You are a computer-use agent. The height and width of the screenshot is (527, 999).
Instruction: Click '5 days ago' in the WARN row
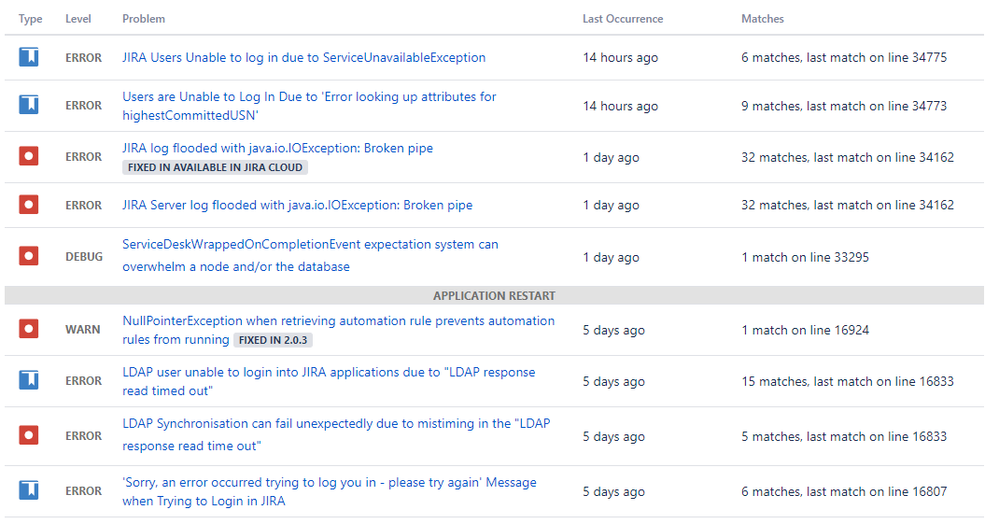click(x=614, y=330)
